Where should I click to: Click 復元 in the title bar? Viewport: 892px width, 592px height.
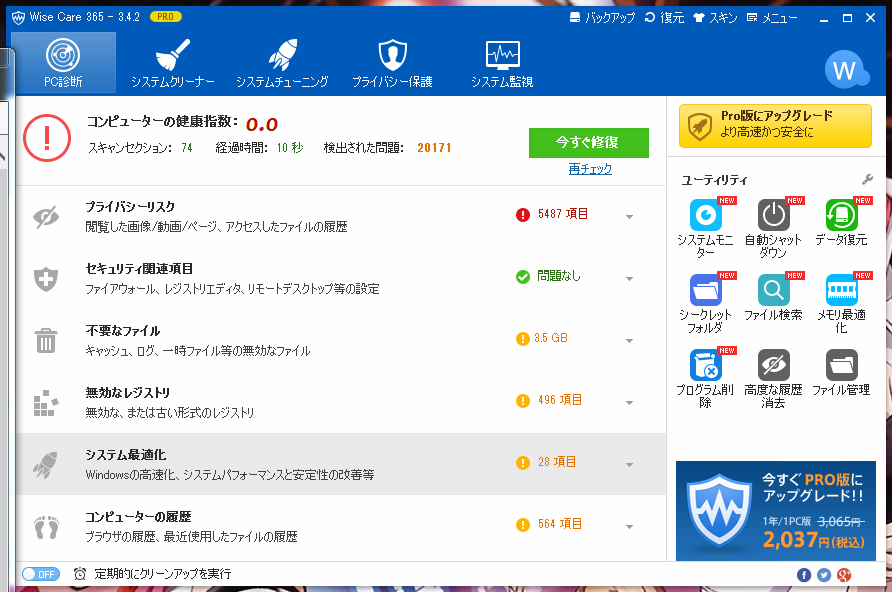pyautogui.click(x=664, y=18)
